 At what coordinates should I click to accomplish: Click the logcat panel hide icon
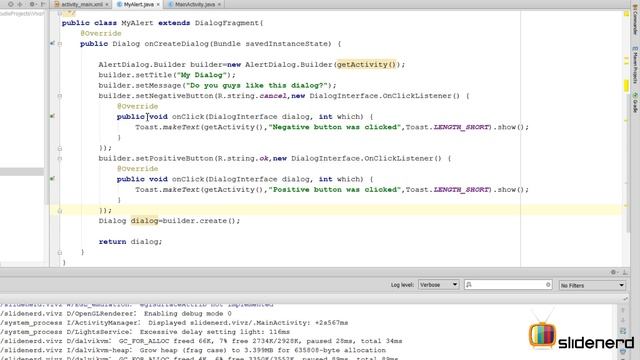point(624,272)
